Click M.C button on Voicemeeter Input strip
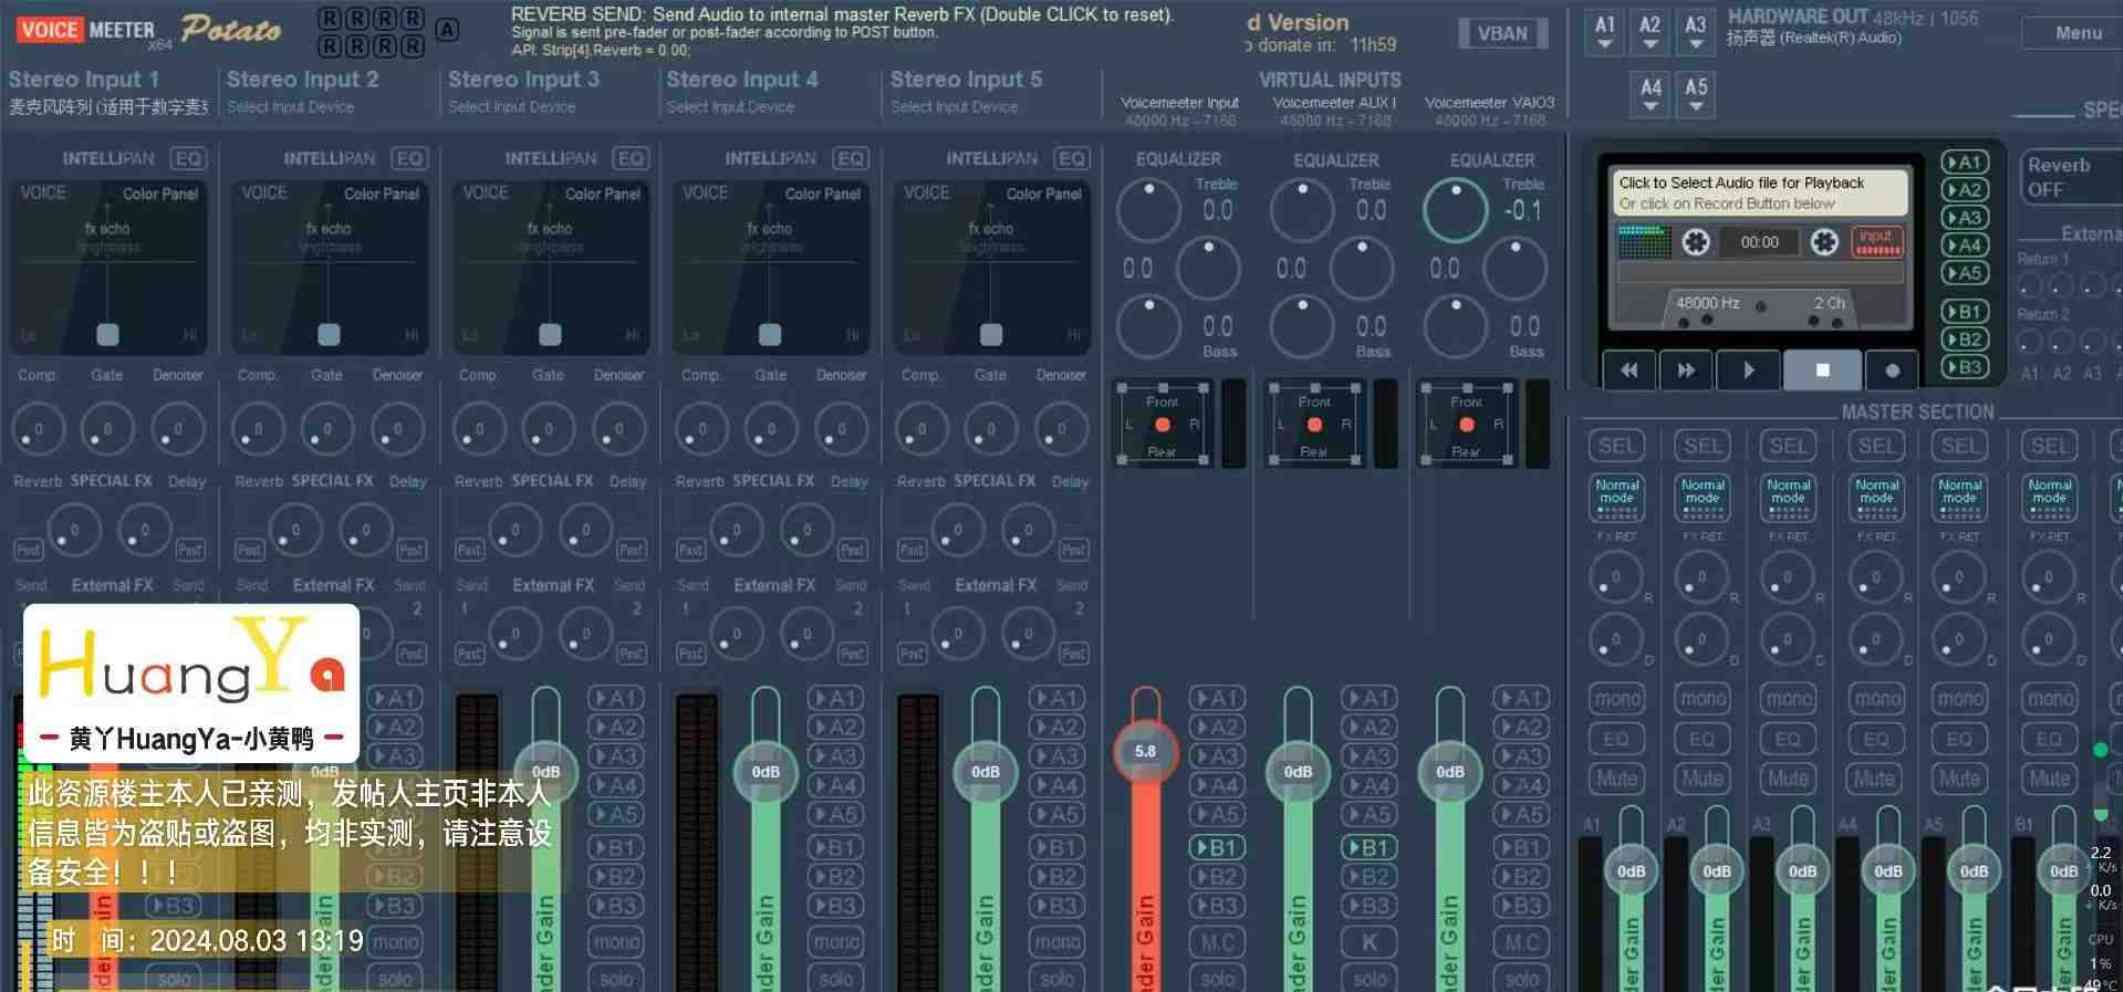The image size is (2123, 992). click(x=1217, y=942)
